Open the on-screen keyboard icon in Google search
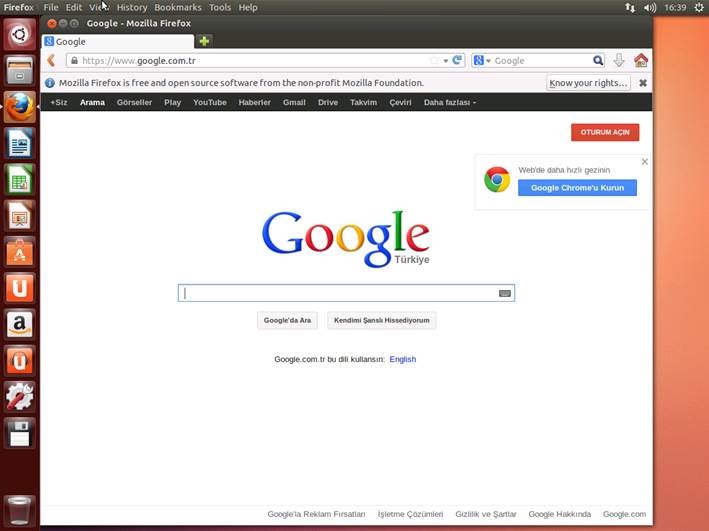This screenshot has height=531, width=709. [505, 293]
